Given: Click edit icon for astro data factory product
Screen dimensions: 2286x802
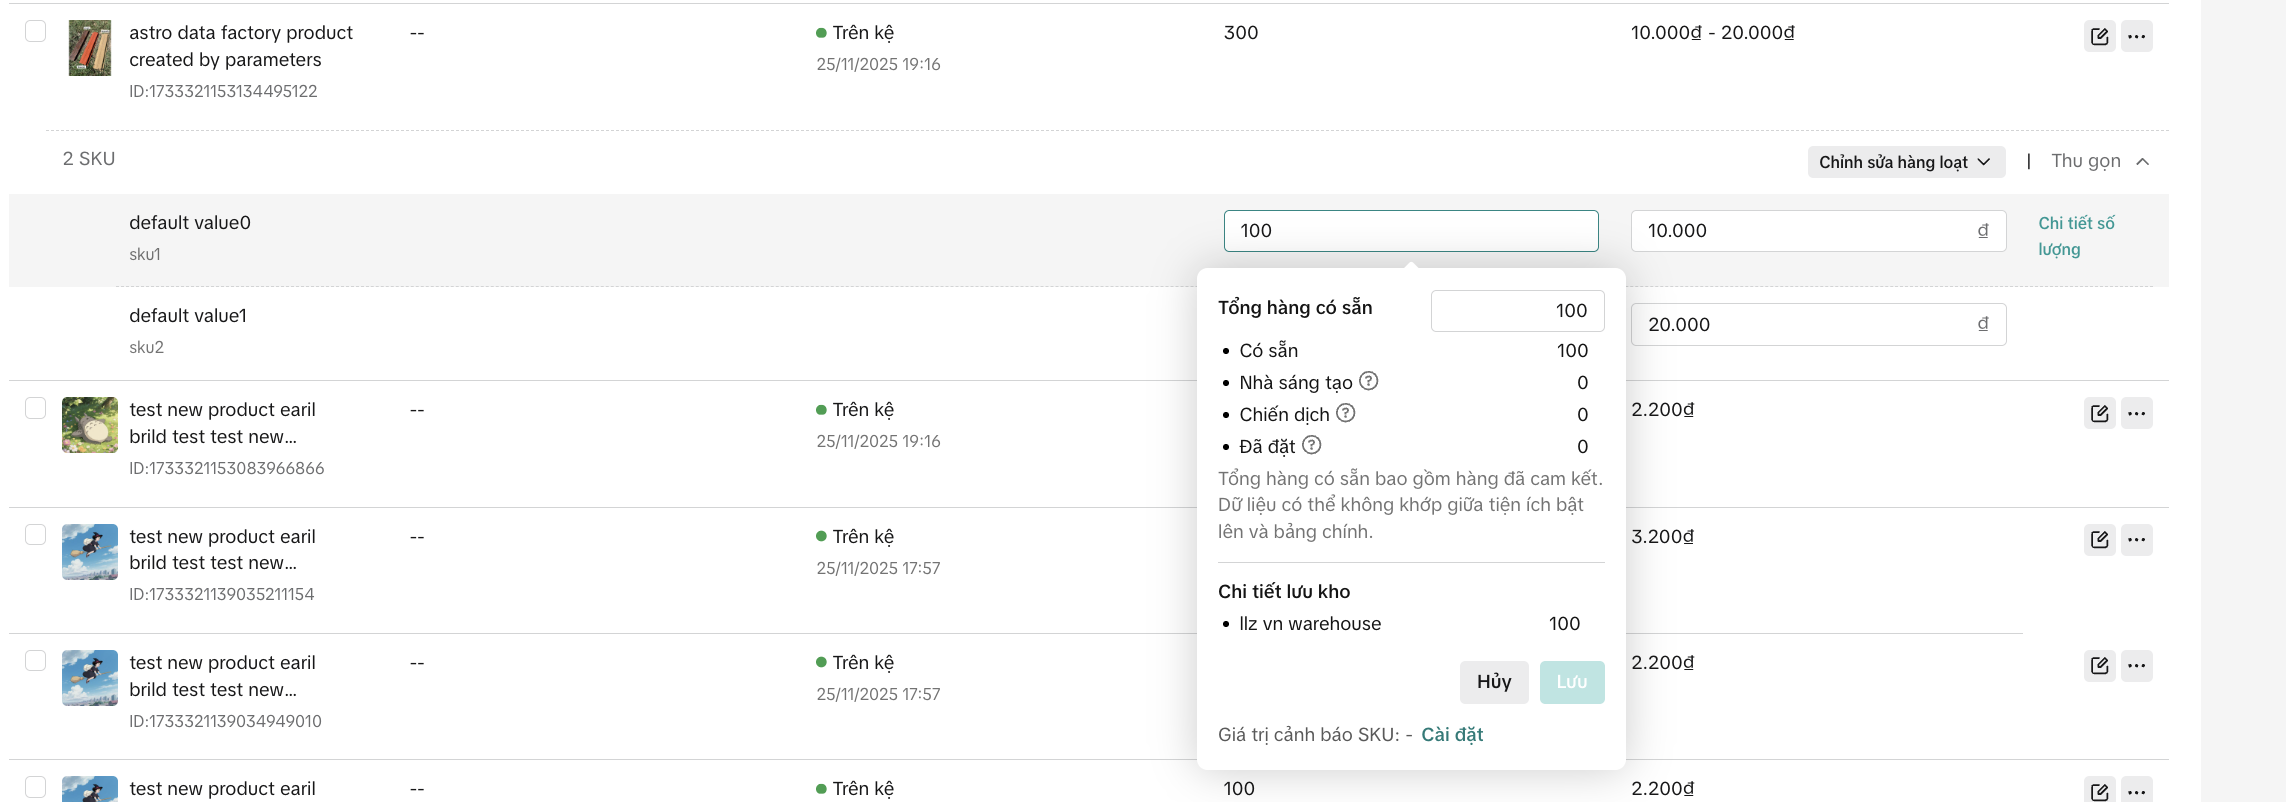Looking at the screenshot, I should 2099,37.
